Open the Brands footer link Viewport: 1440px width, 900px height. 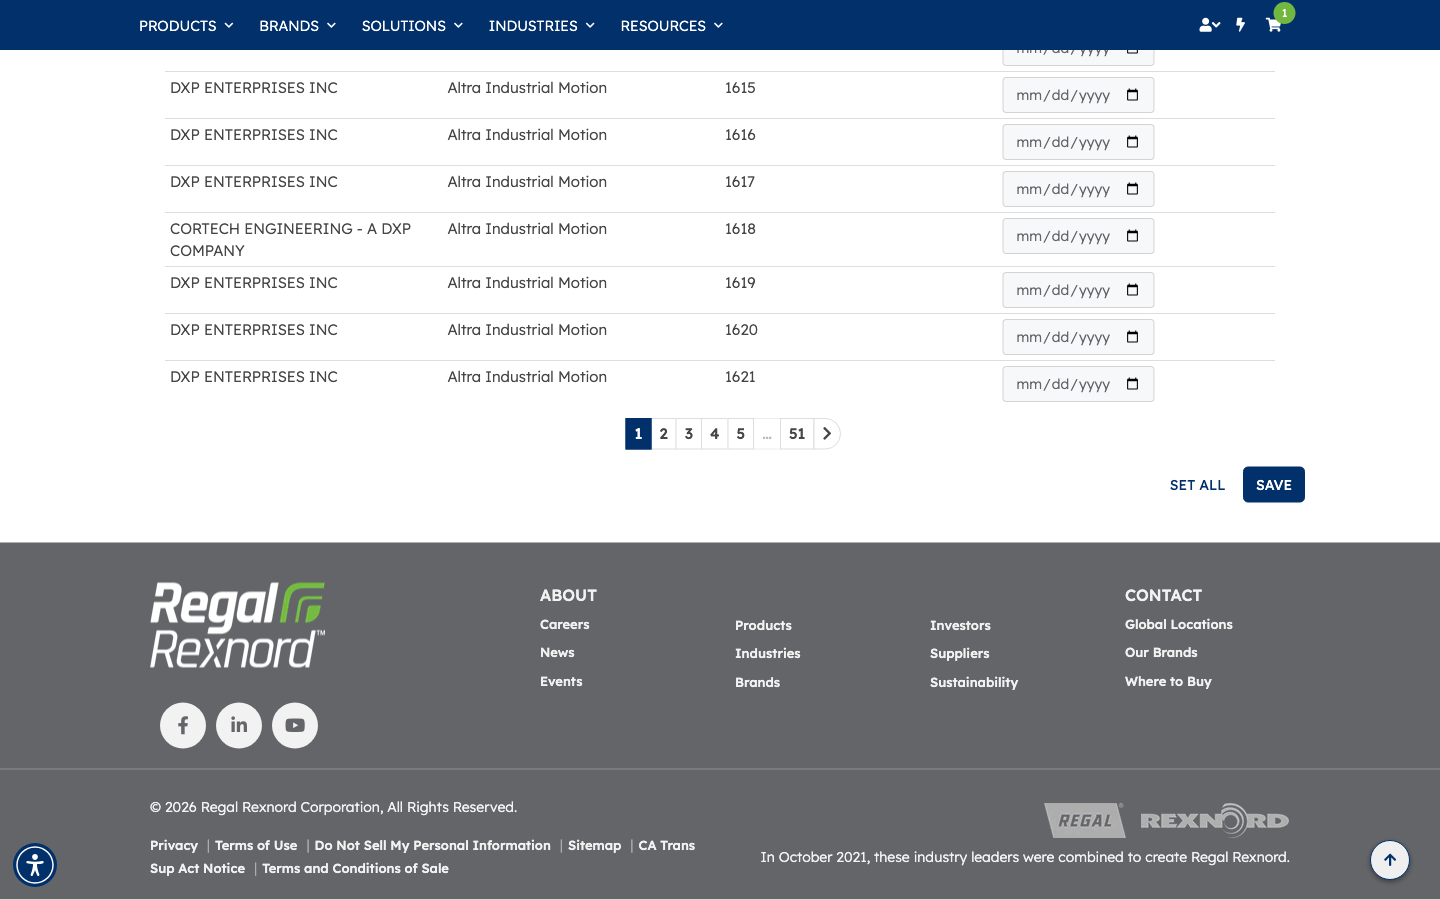(757, 682)
